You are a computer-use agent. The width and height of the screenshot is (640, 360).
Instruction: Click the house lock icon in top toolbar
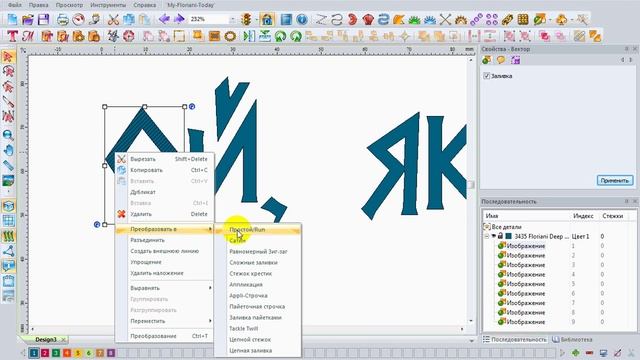point(267,19)
